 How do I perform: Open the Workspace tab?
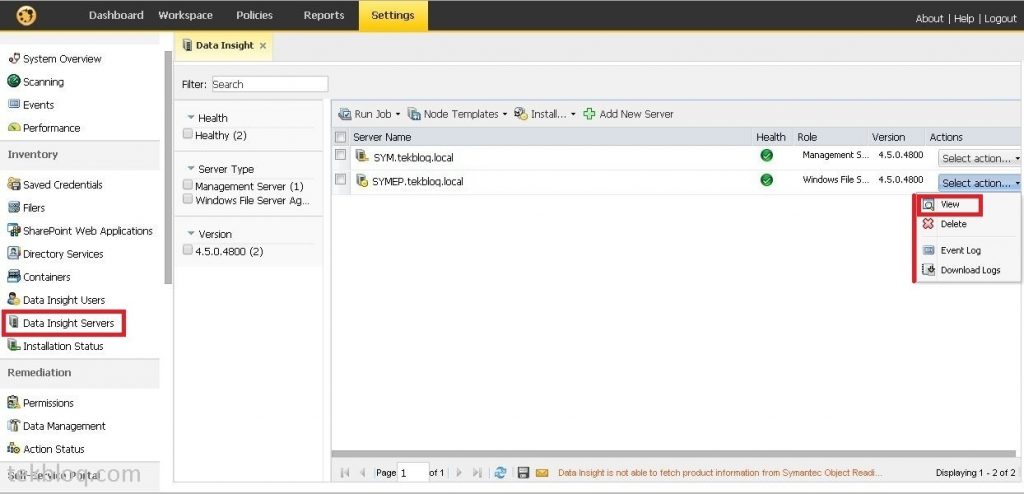coord(185,15)
